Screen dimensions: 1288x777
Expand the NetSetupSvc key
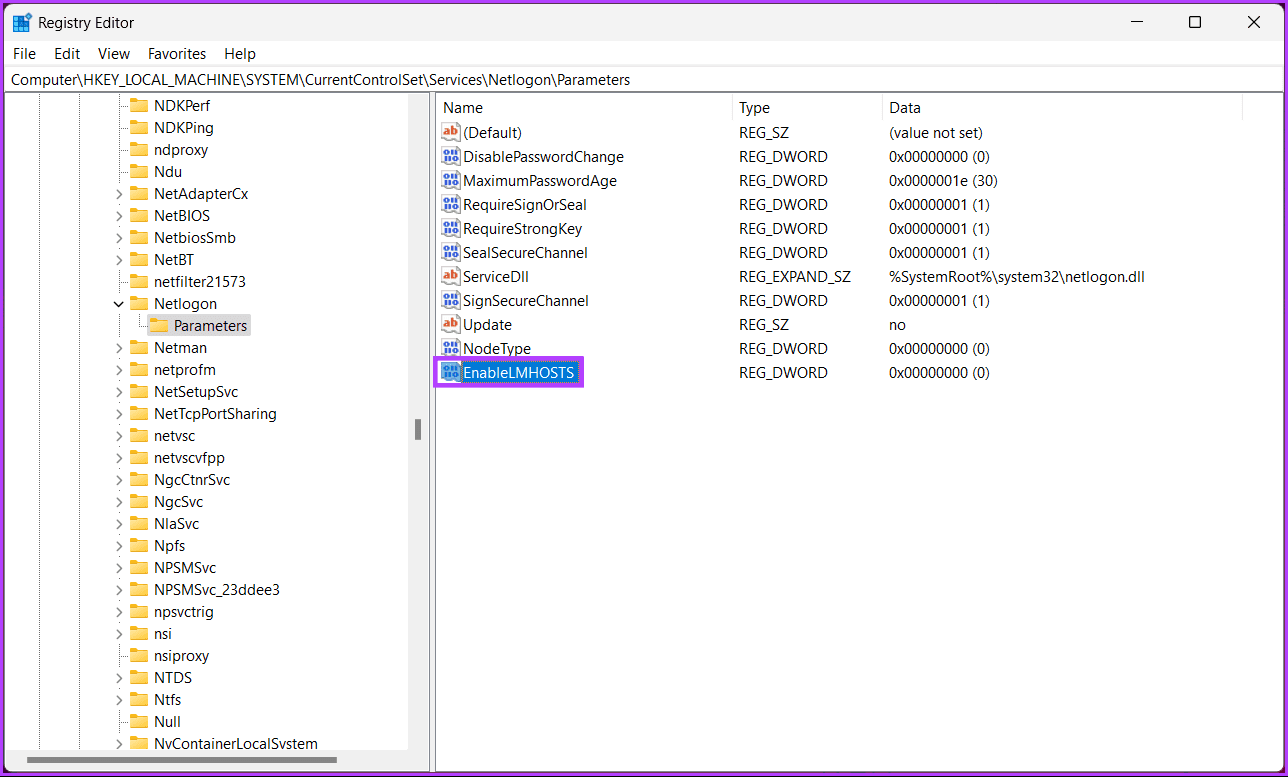tap(119, 391)
